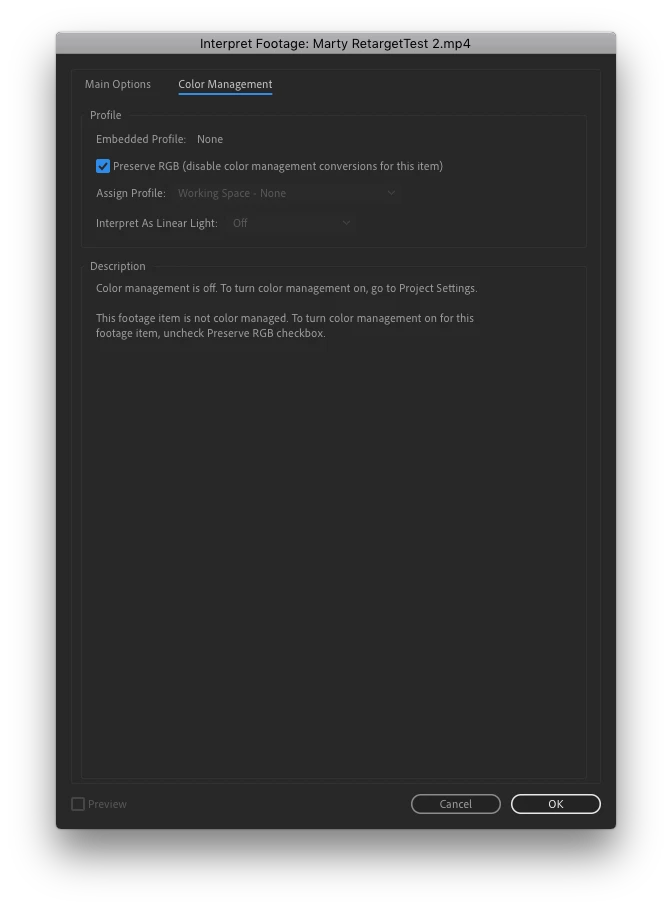
Task: Click the Embedded Profile None value
Action: [210, 139]
